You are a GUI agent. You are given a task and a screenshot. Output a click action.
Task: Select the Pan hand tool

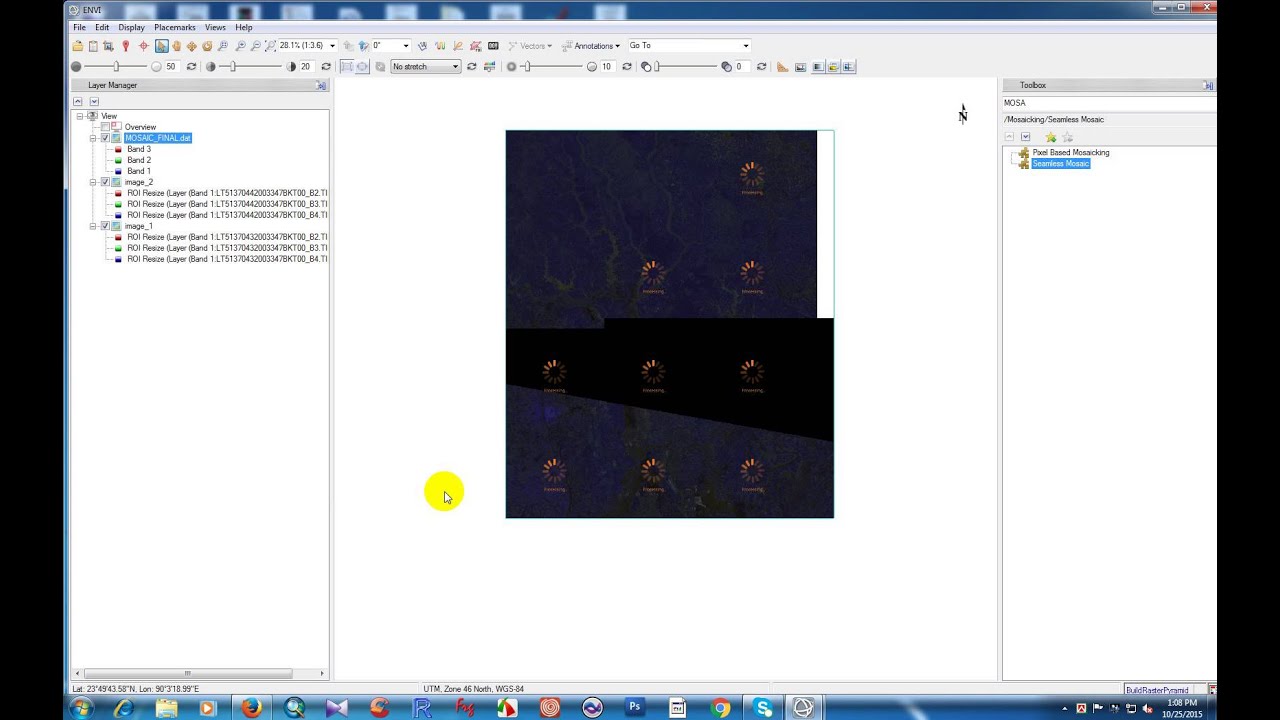click(176, 46)
